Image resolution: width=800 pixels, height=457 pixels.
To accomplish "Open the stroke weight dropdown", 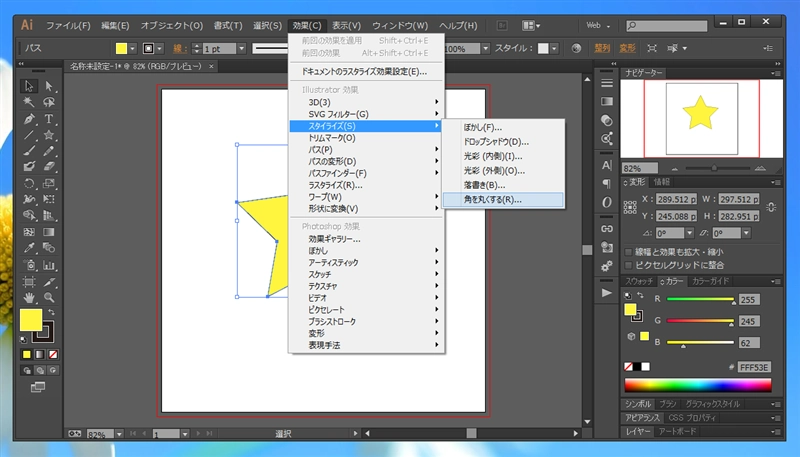I will [242, 48].
